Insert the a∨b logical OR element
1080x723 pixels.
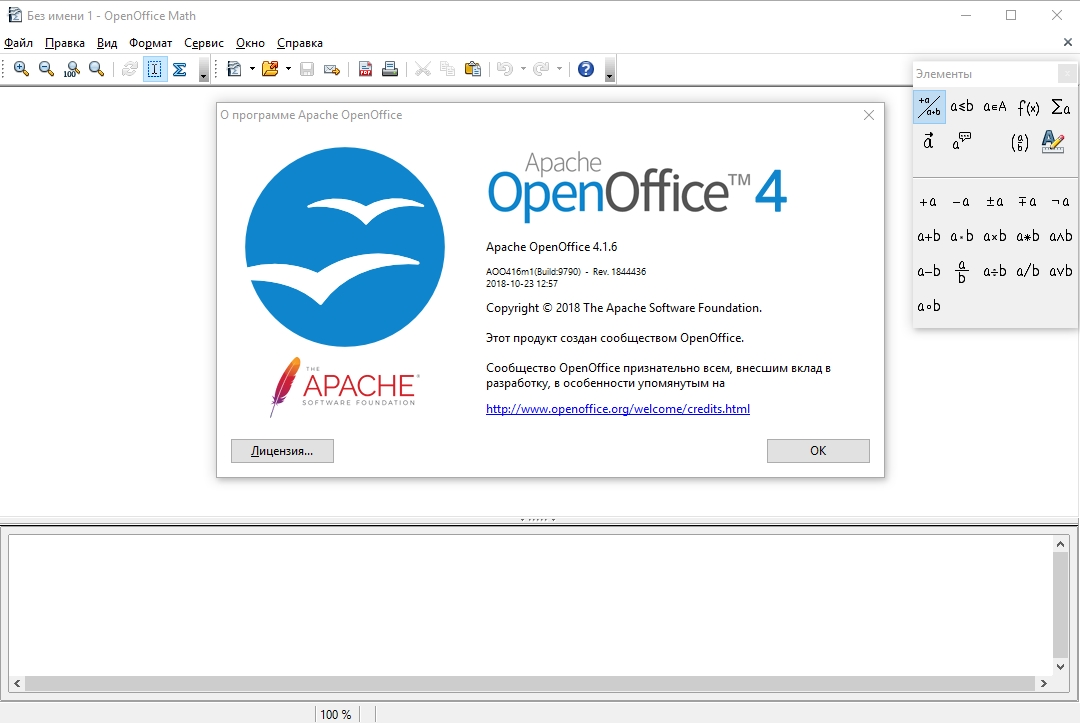coord(1061,271)
